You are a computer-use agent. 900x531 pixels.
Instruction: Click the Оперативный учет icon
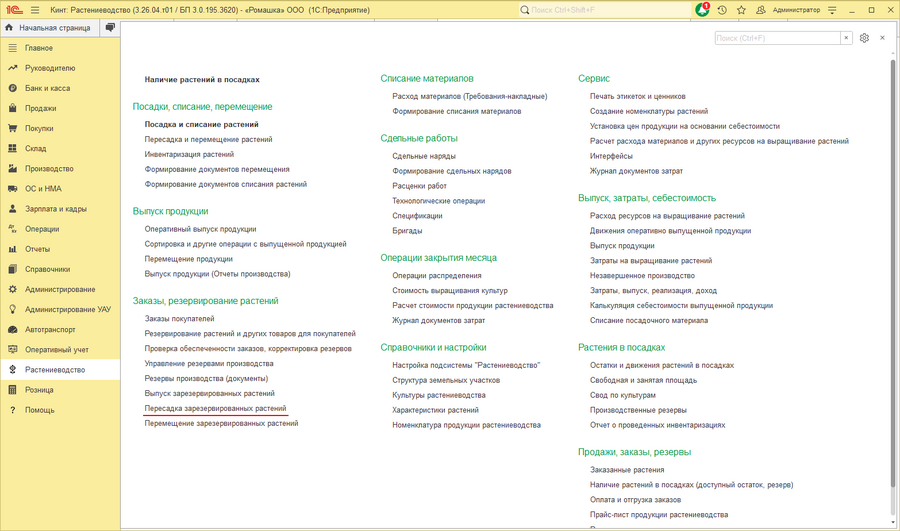13,350
